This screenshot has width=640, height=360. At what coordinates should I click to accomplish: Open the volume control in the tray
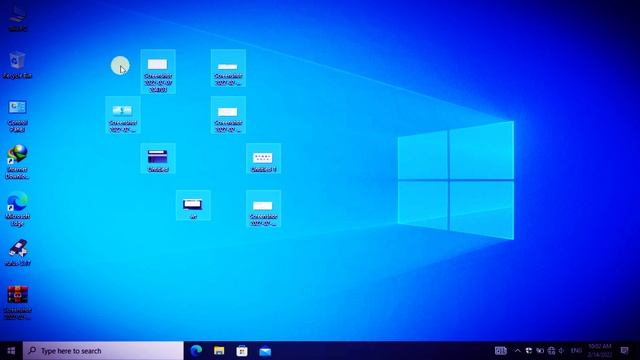tap(562, 351)
